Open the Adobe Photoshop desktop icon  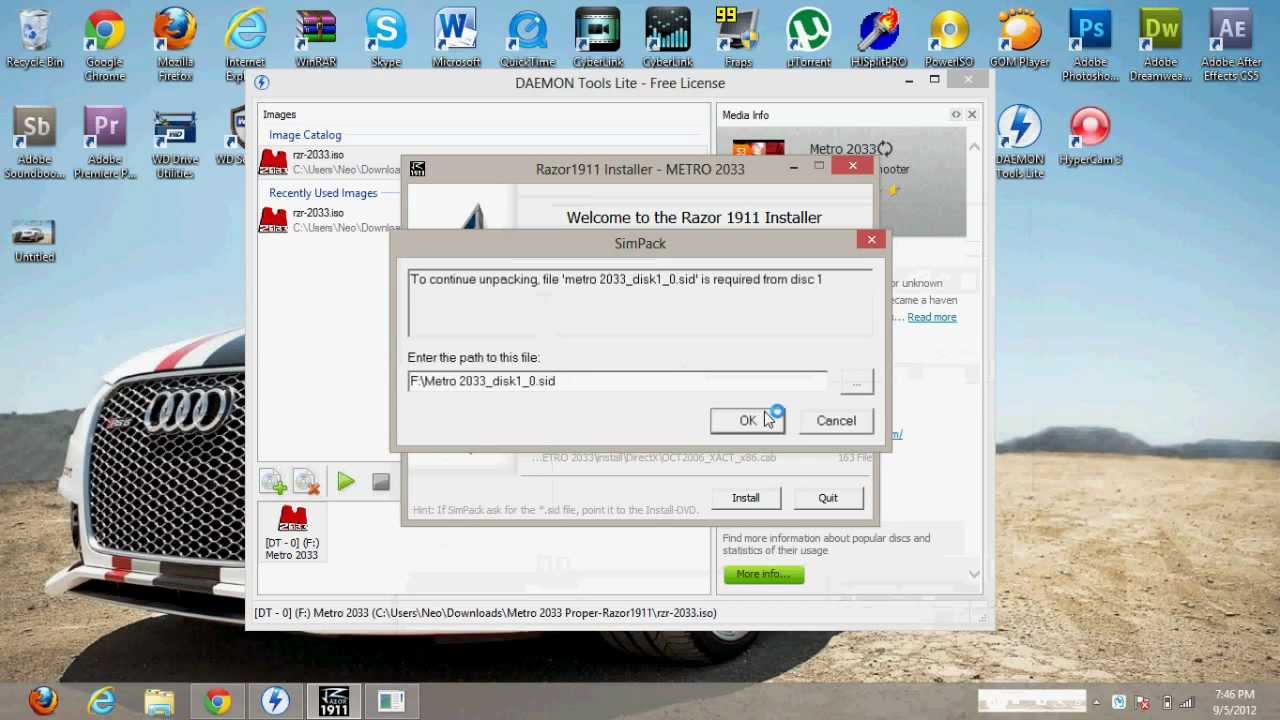[x=1090, y=46]
